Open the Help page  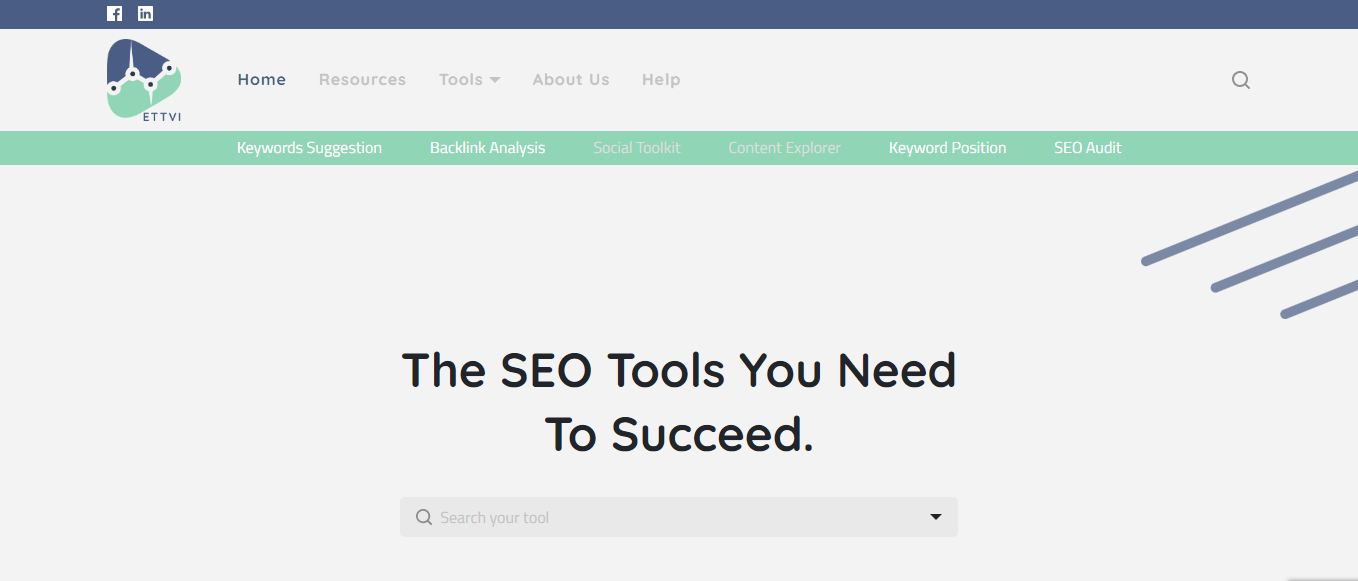pos(661,80)
